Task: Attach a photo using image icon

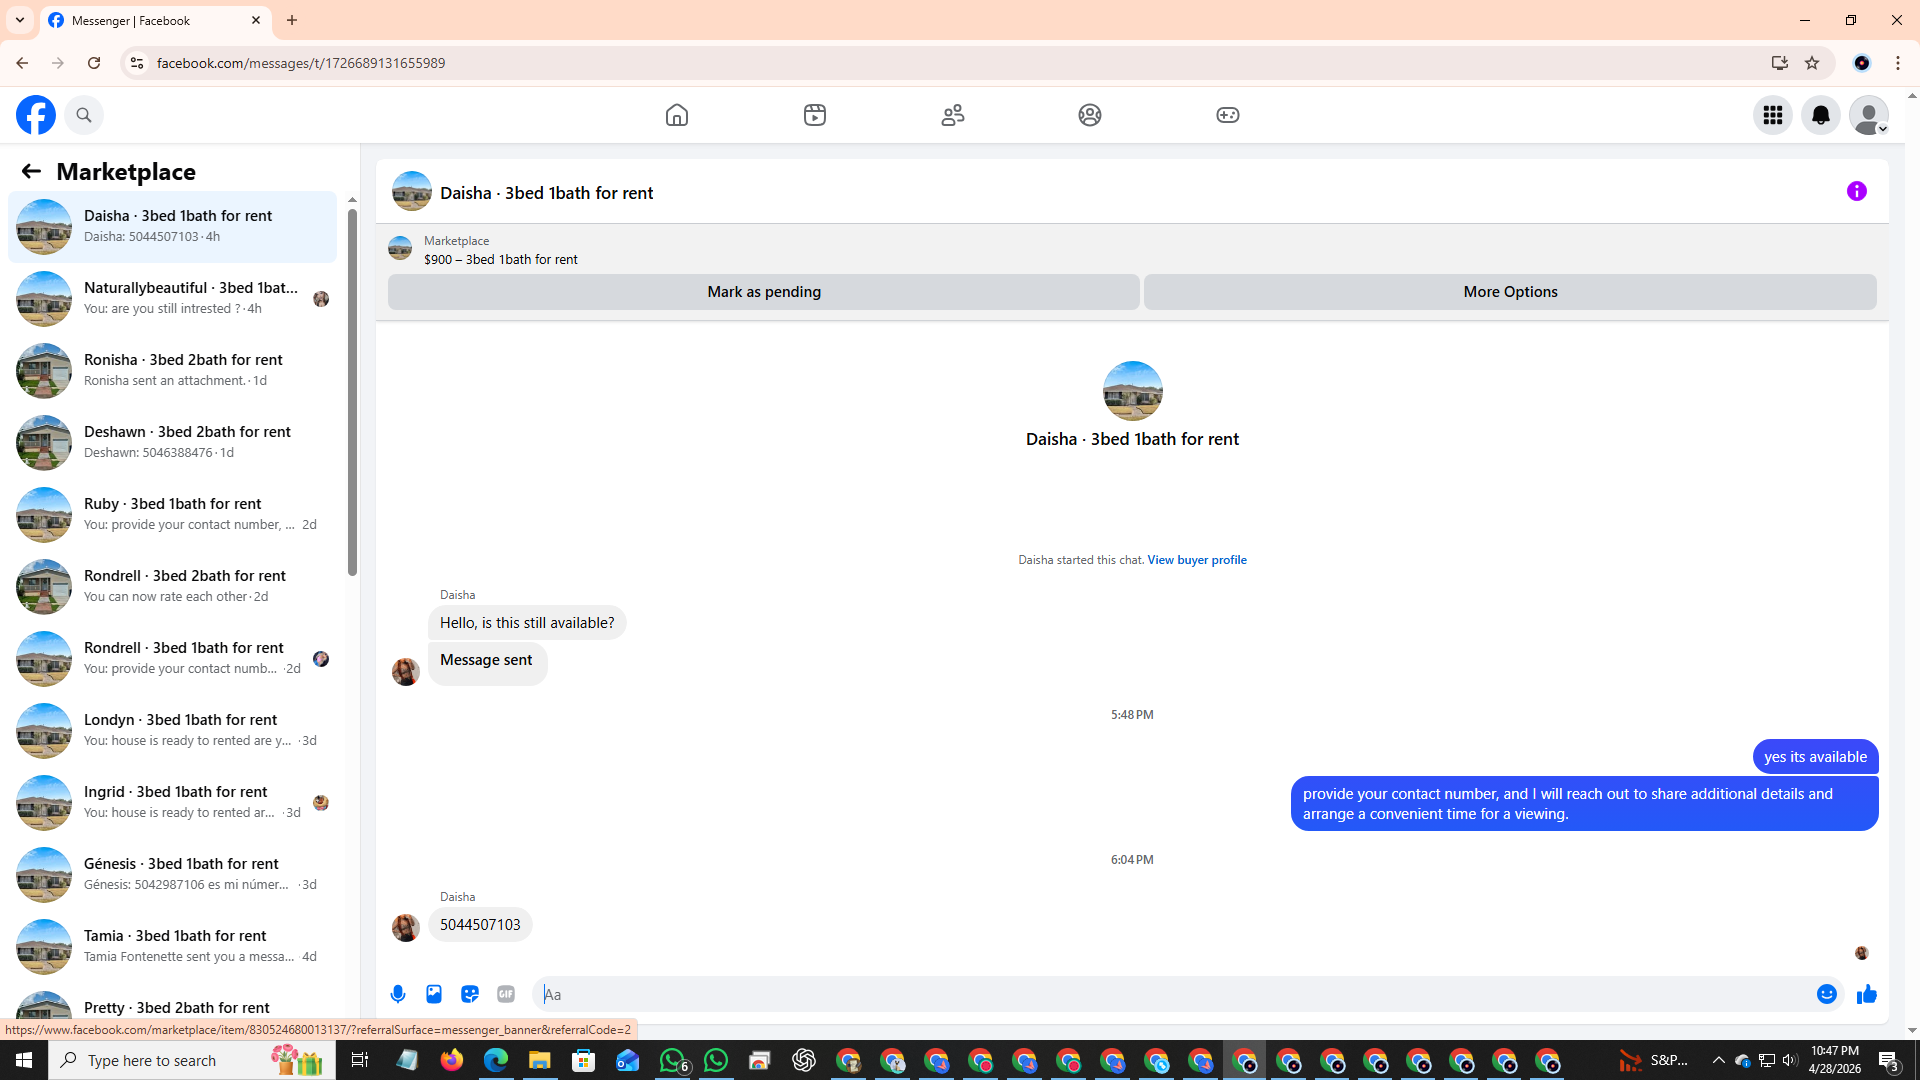Action: pyautogui.click(x=434, y=994)
